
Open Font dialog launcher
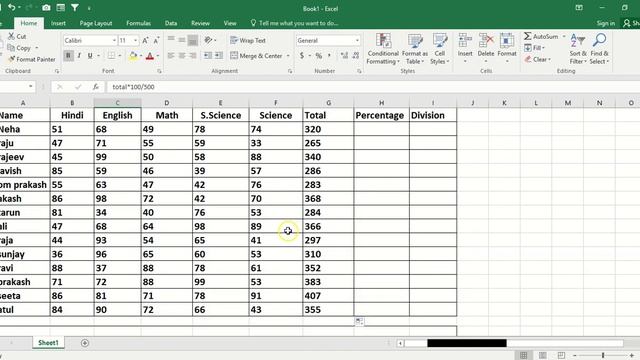point(159,71)
